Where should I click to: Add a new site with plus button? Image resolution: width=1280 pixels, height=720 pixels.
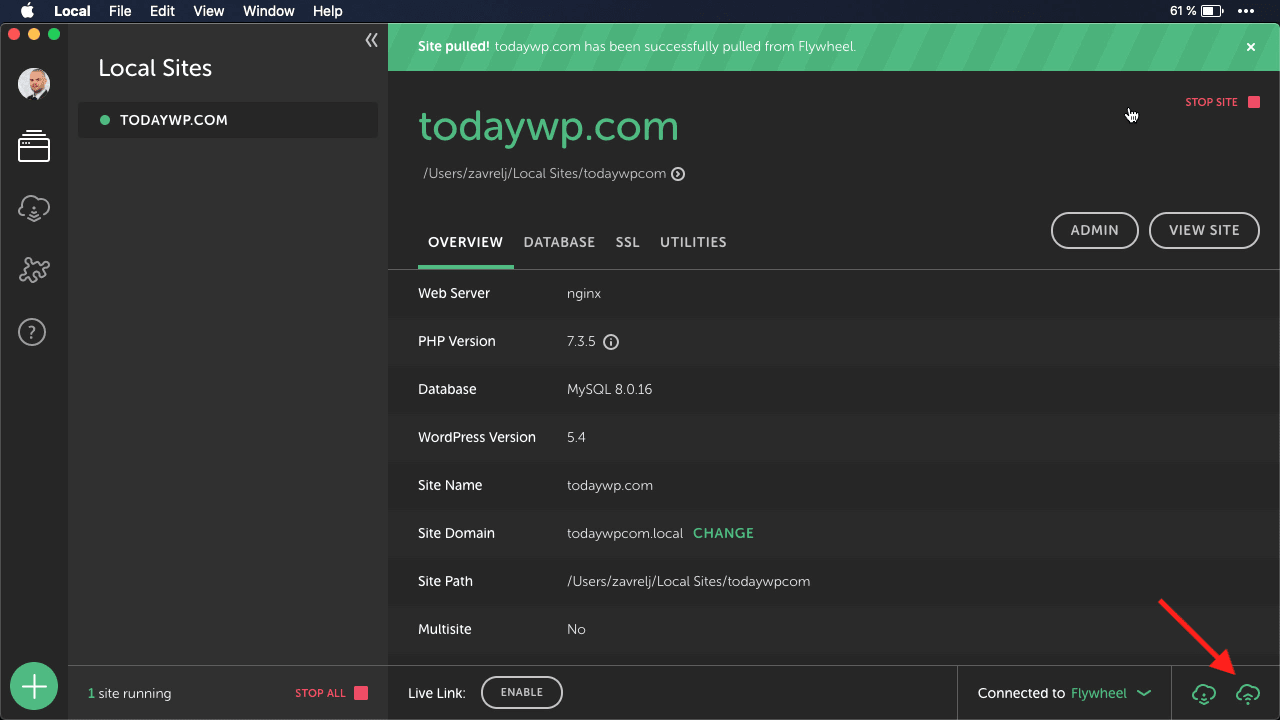(x=34, y=687)
